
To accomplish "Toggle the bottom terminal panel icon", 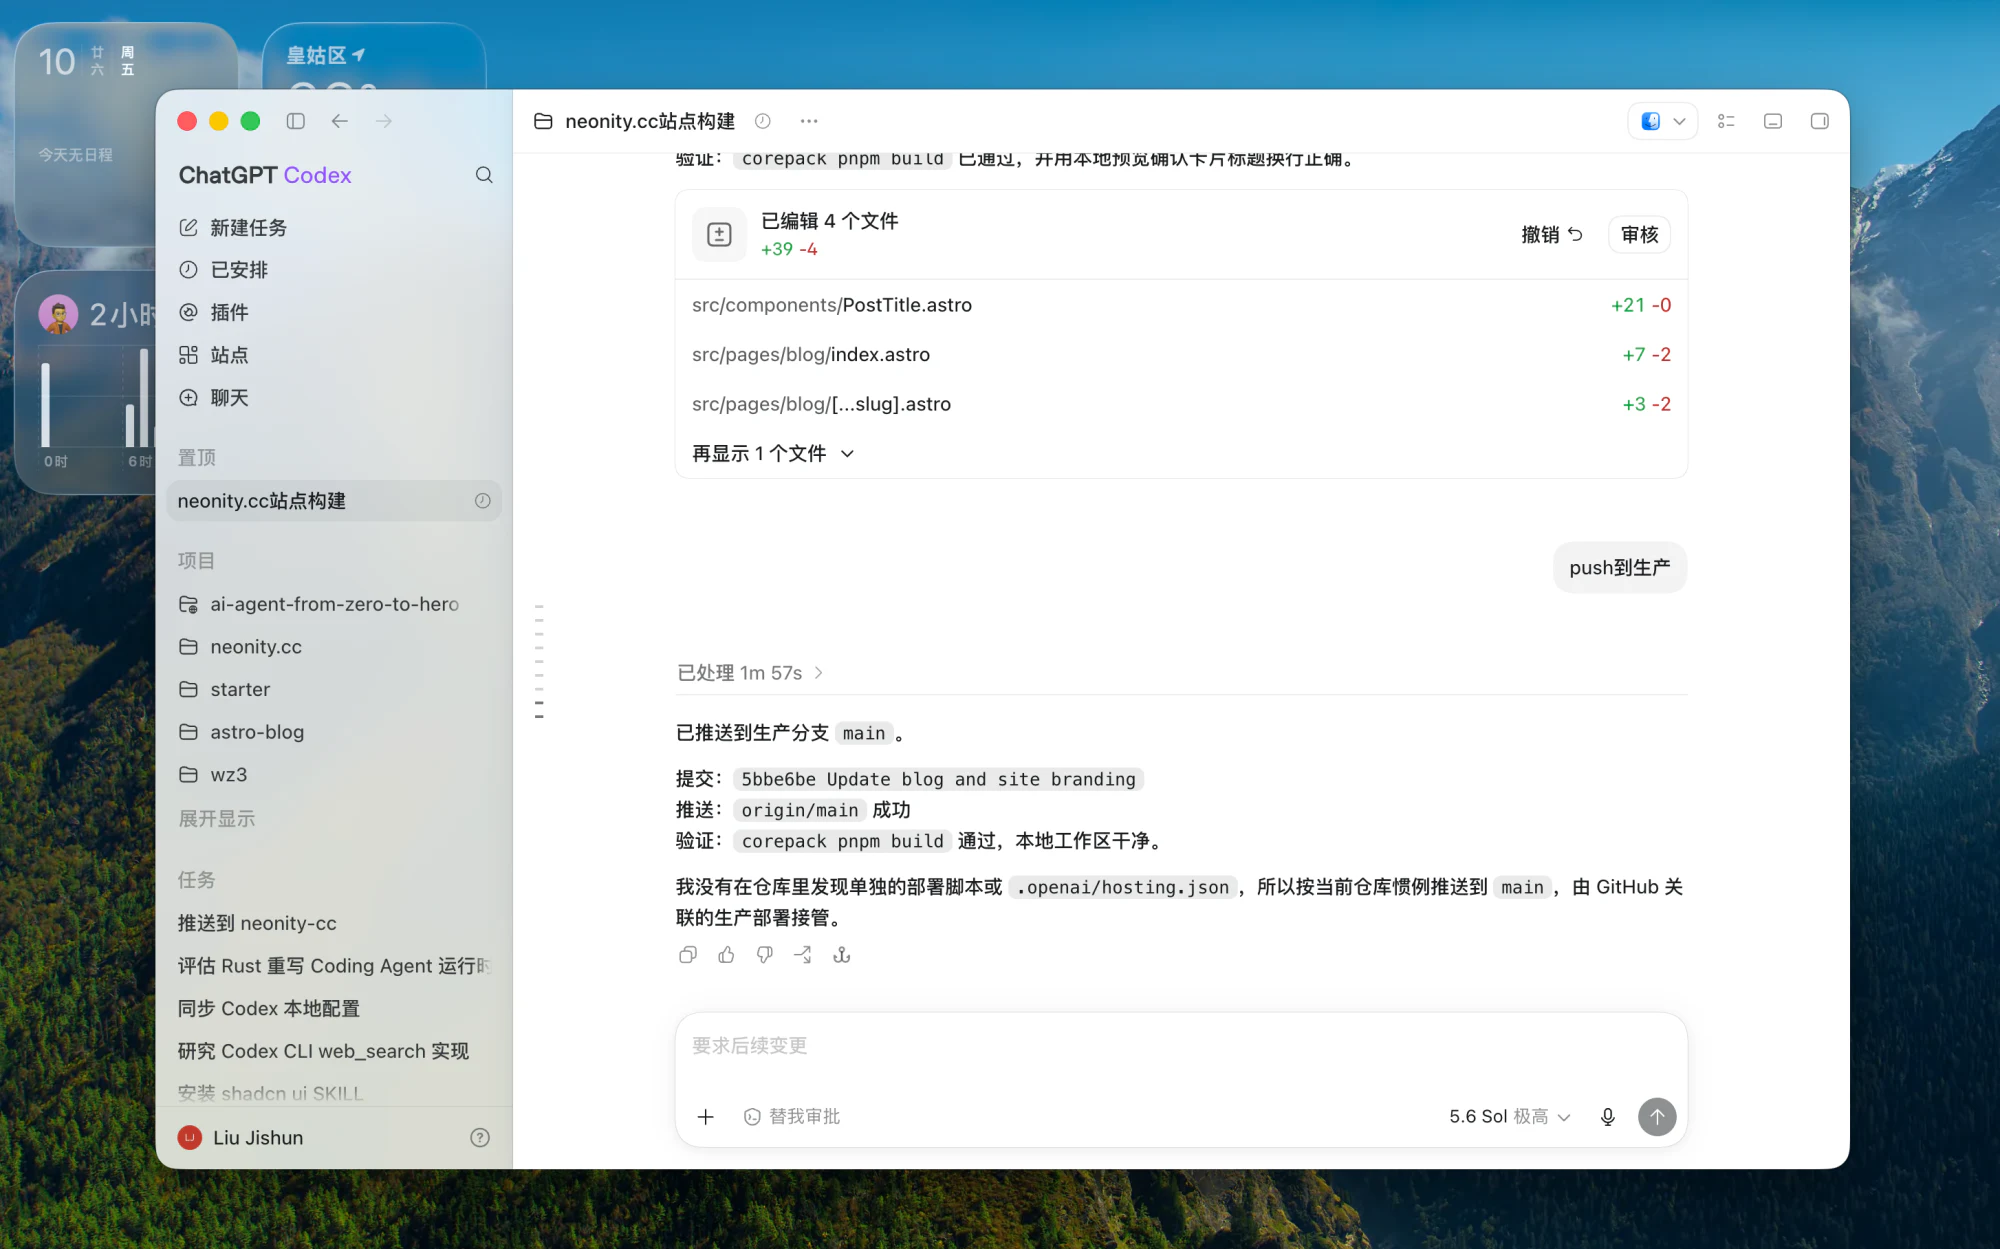I will click(1773, 121).
